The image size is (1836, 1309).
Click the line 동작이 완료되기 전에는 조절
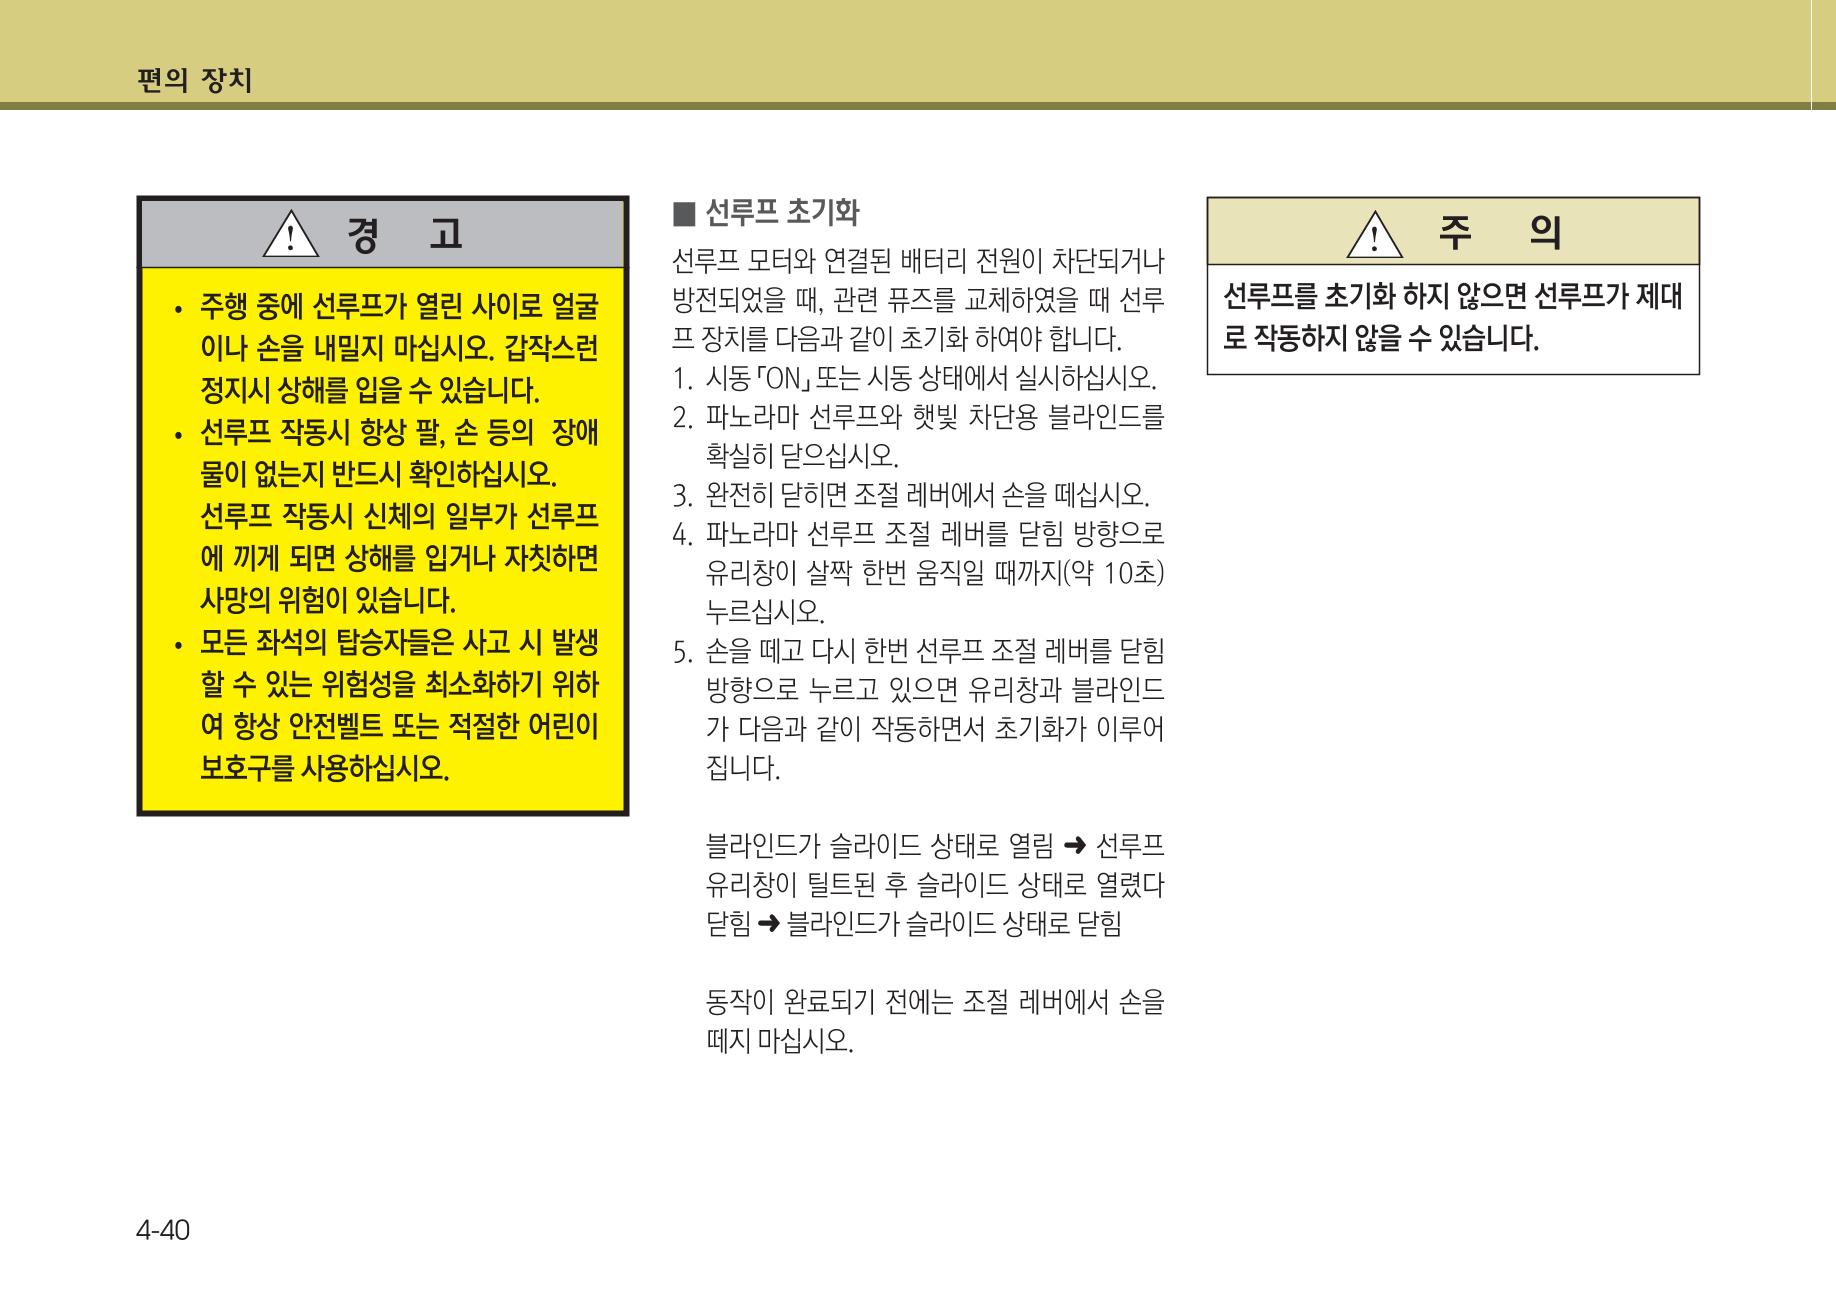935,1002
